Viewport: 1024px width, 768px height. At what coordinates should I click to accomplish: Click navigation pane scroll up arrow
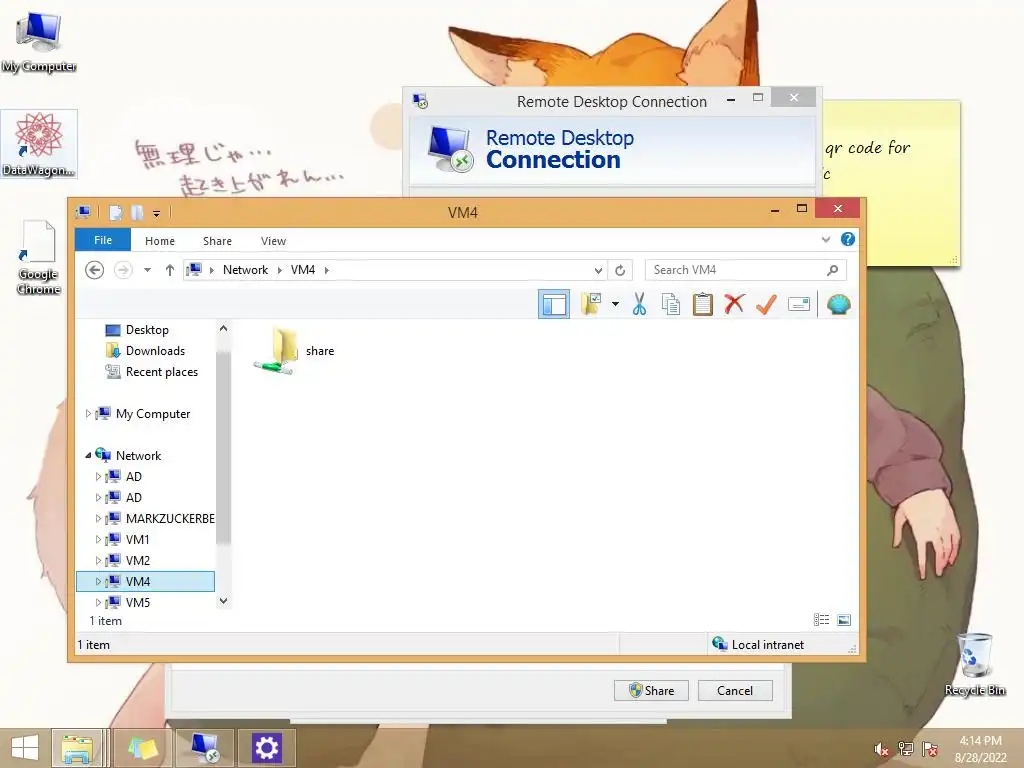(x=223, y=328)
